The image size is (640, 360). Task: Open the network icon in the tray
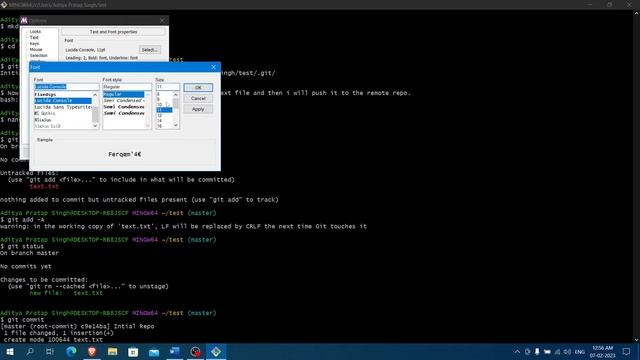(x=557, y=352)
